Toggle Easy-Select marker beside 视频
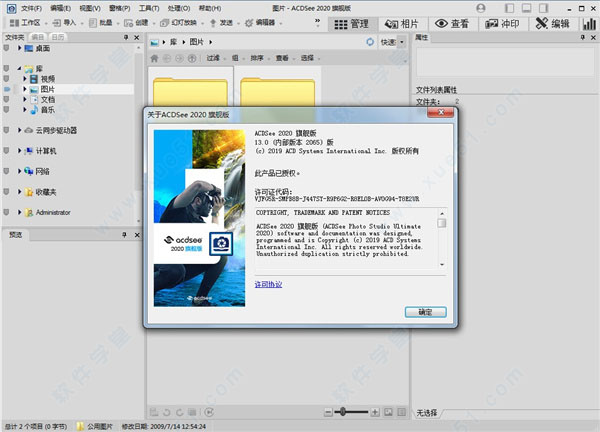The width and height of the screenshot is (600, 432). click(6, 79)
